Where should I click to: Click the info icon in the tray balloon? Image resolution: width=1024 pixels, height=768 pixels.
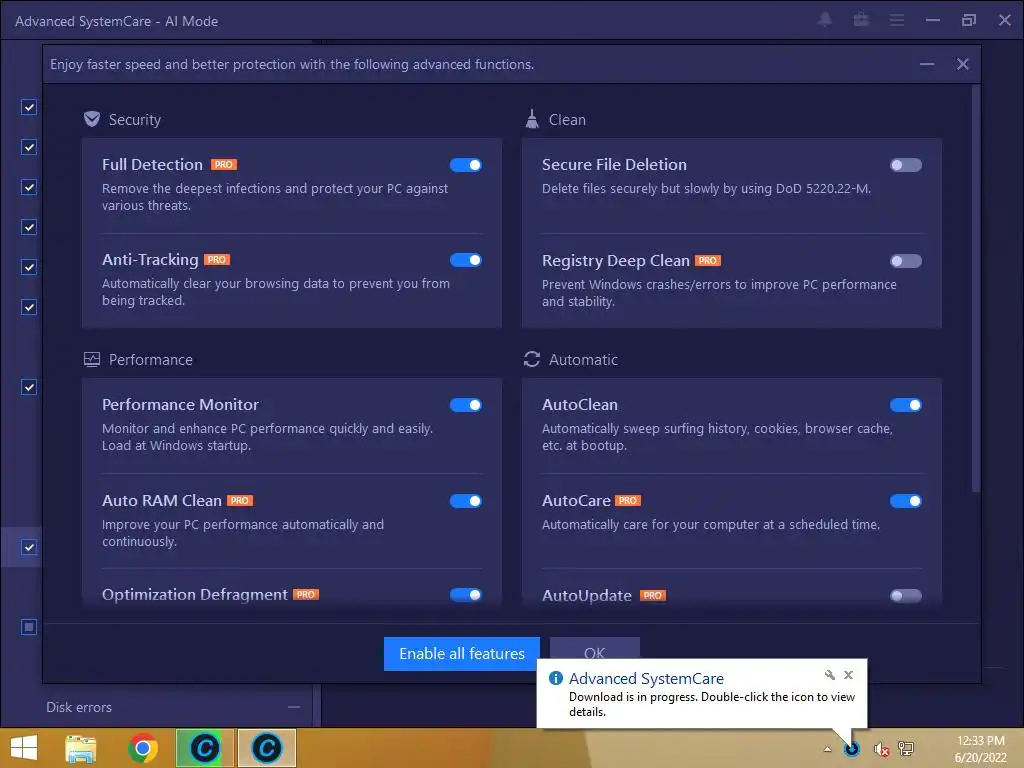pos(556,679)
